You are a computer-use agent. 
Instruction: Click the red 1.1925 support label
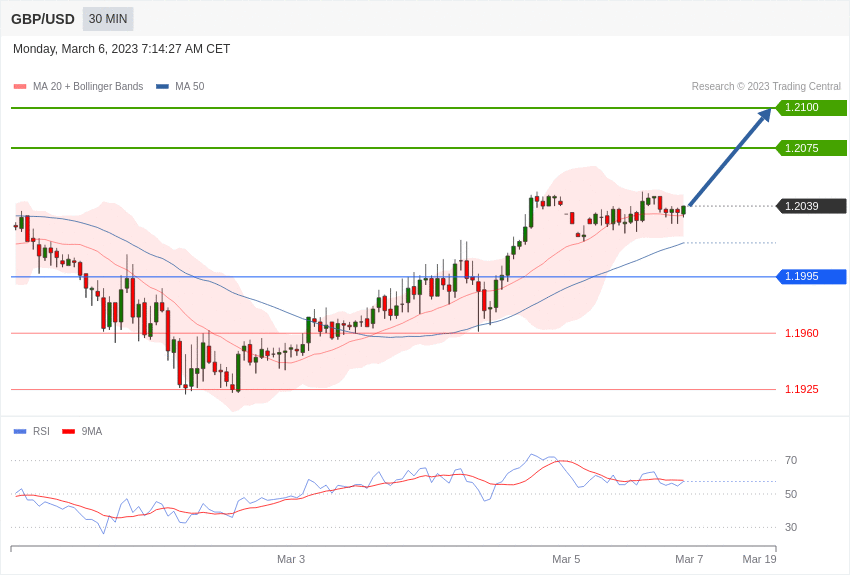(x=801, y=389)
